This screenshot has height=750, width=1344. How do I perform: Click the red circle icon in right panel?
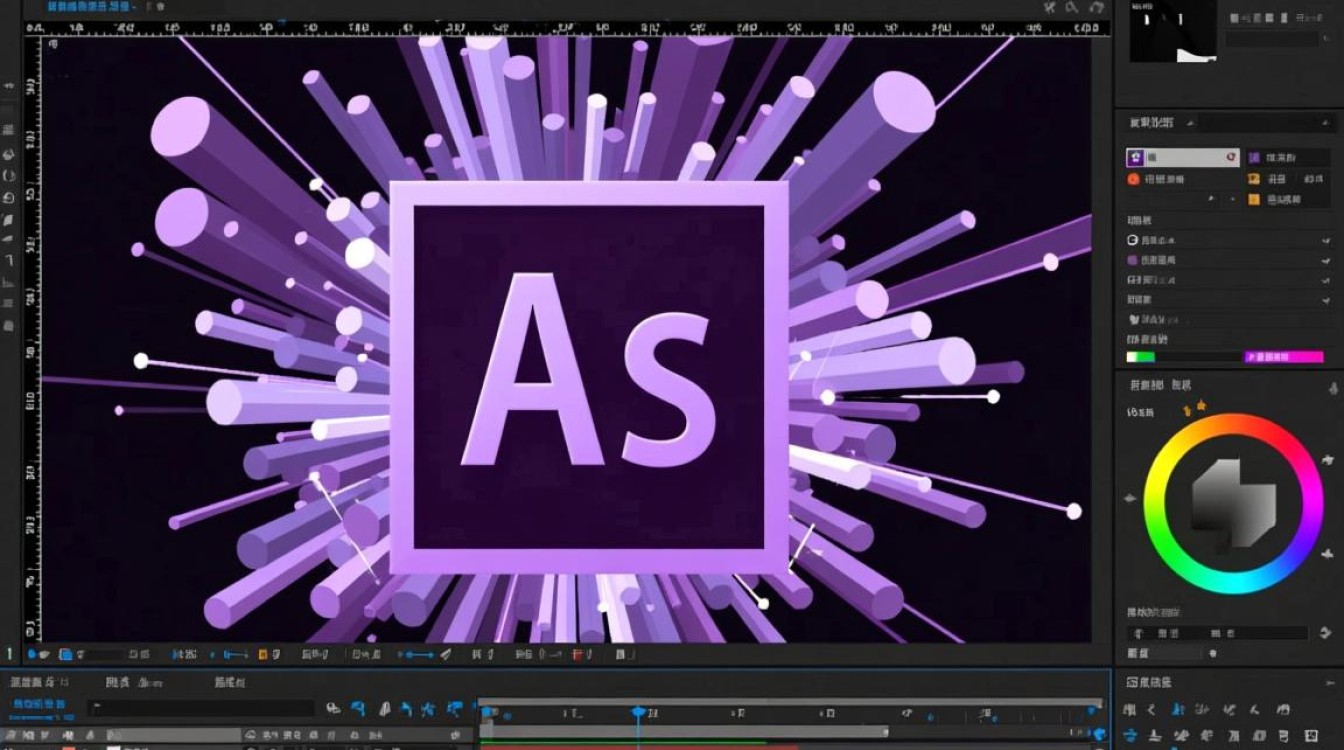[1133, 179]
